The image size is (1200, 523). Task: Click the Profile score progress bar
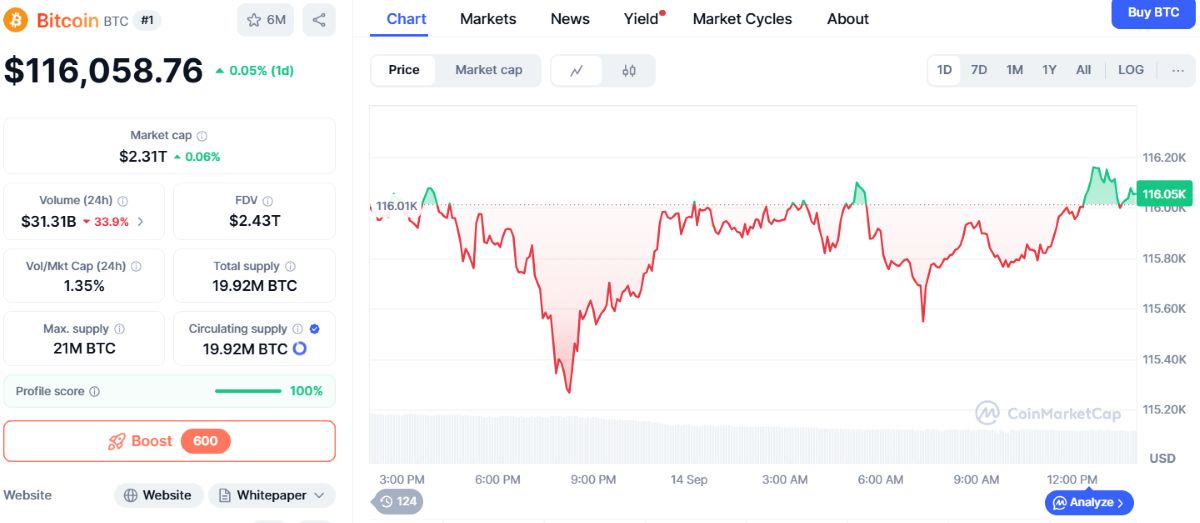[x=248, y=391]
